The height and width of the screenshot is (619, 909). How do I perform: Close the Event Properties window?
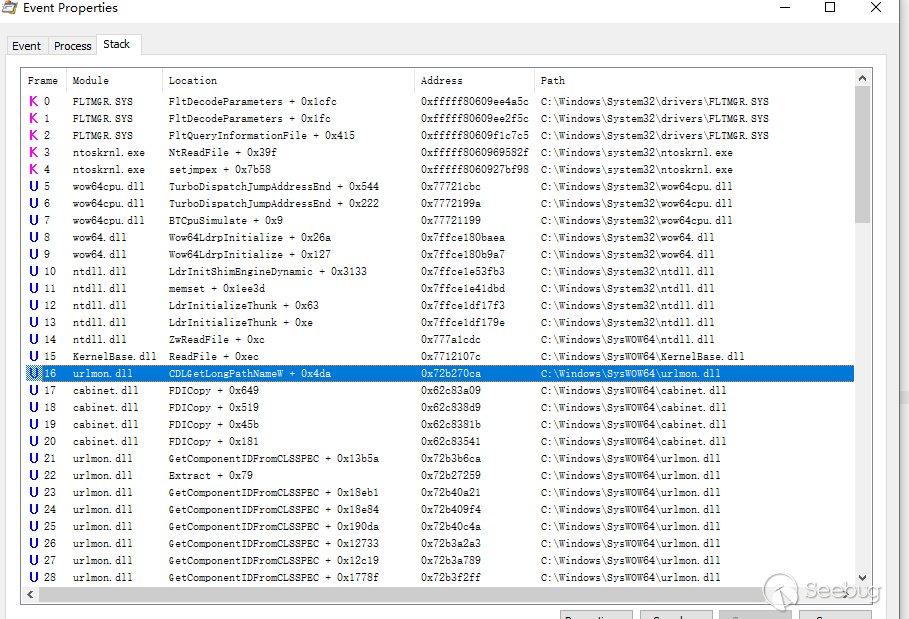tap(876, 8)
